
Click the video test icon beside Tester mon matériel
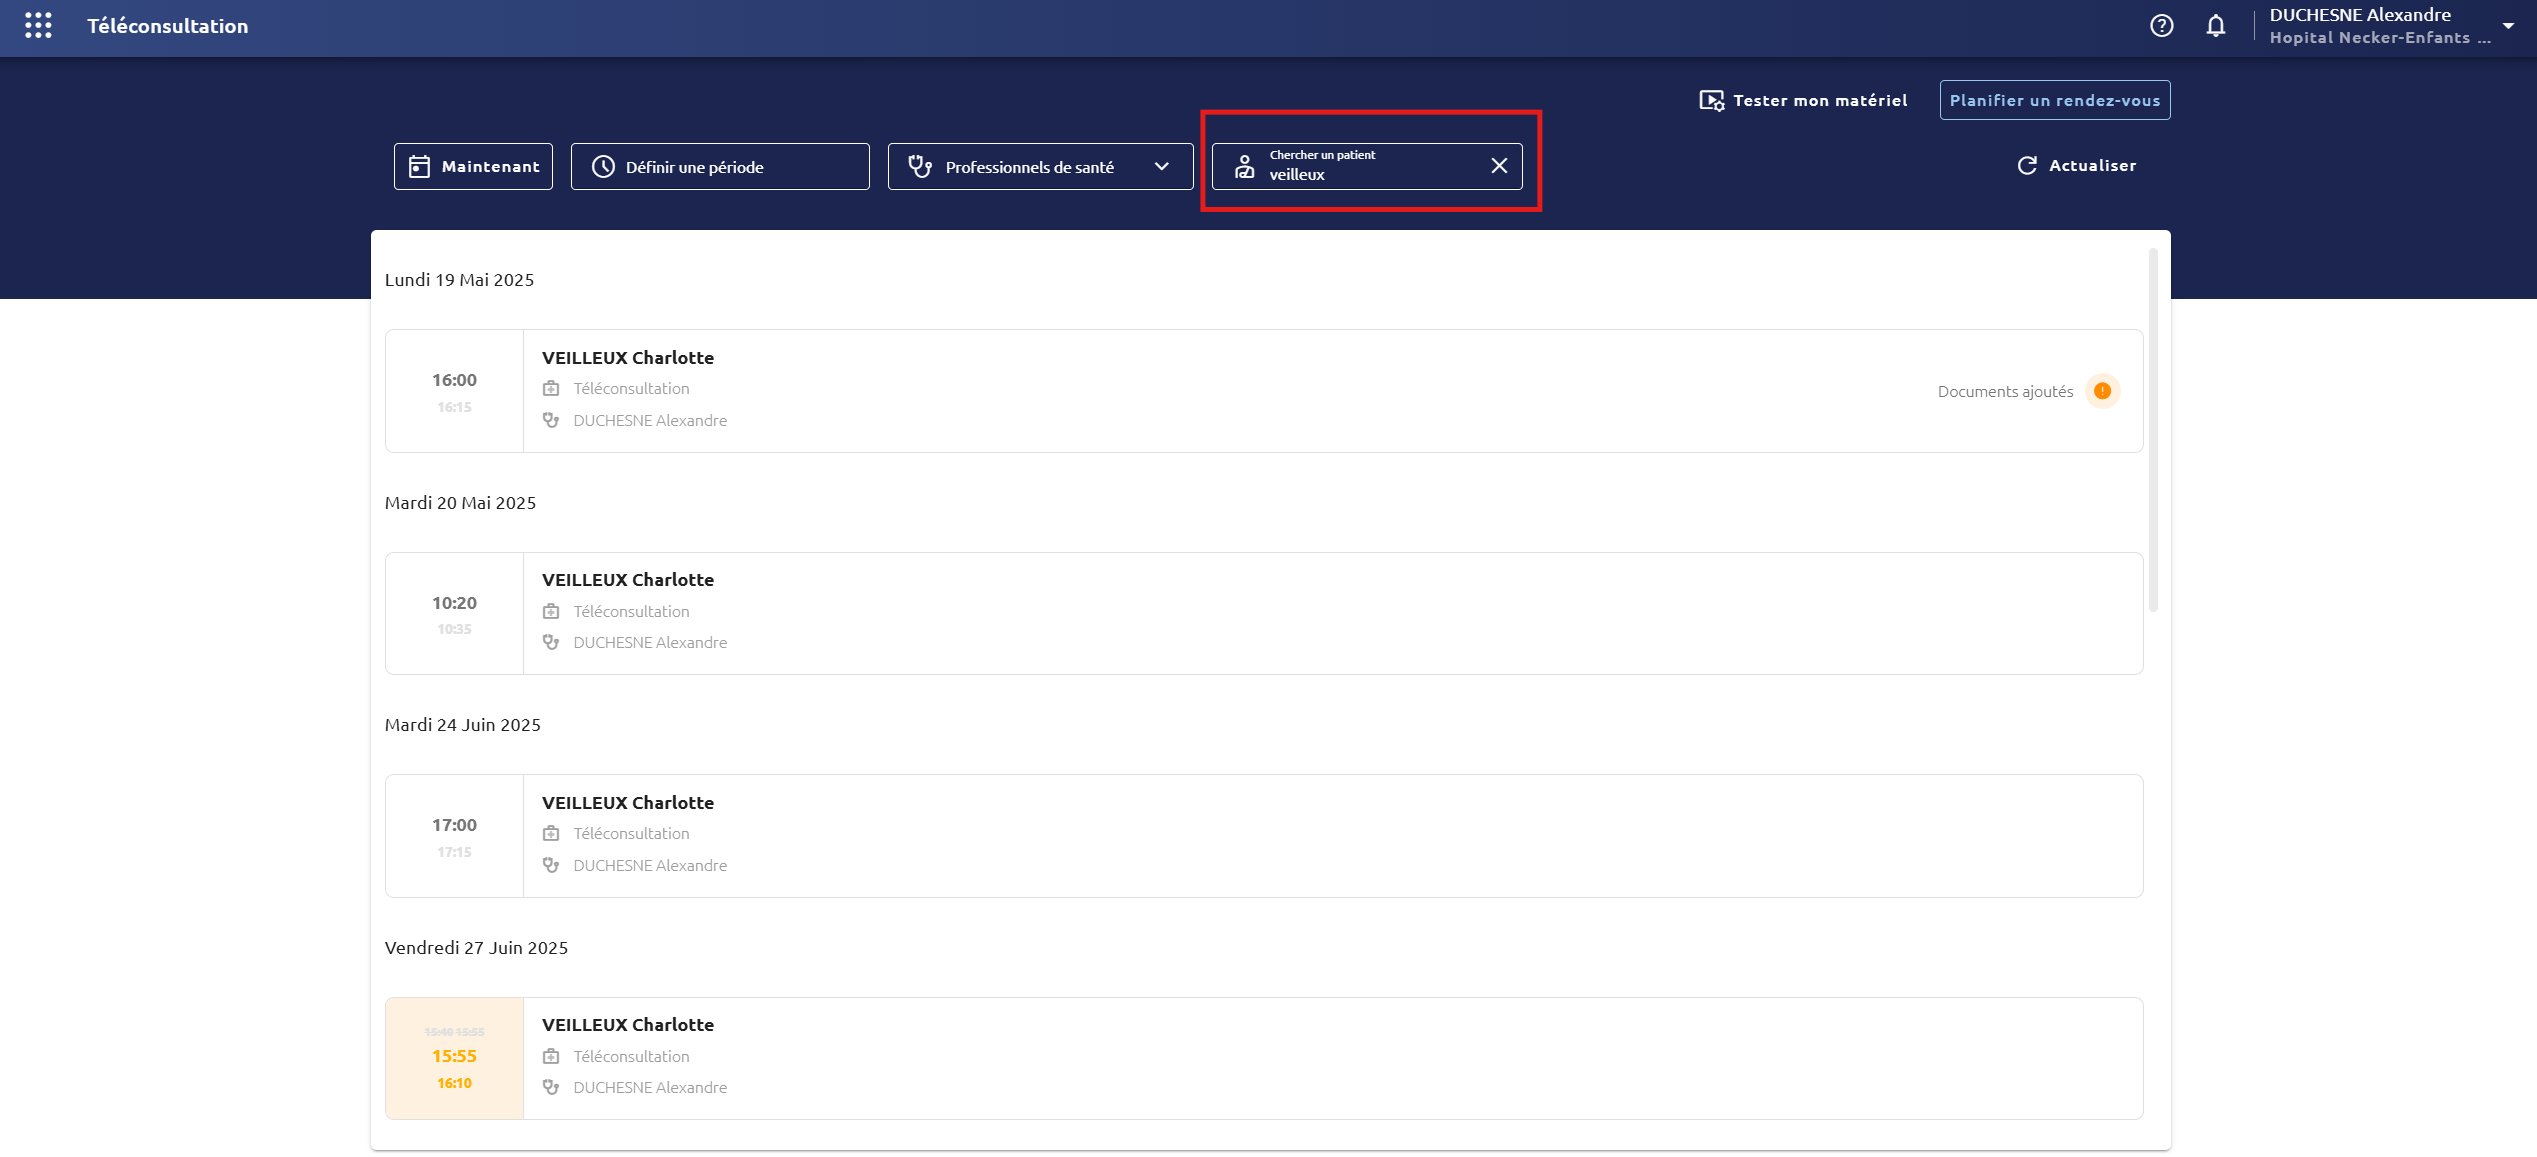[x=1711, y=101]
